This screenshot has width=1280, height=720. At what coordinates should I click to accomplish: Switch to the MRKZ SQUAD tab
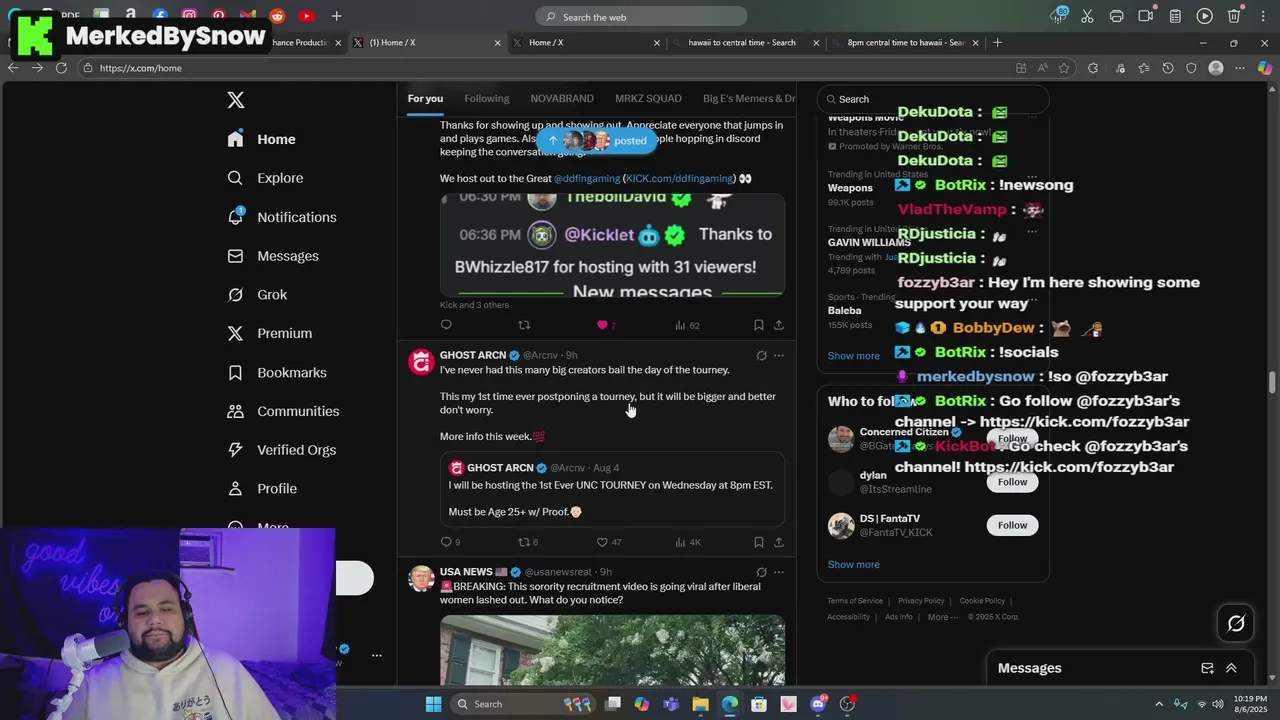tap(648, 98)
